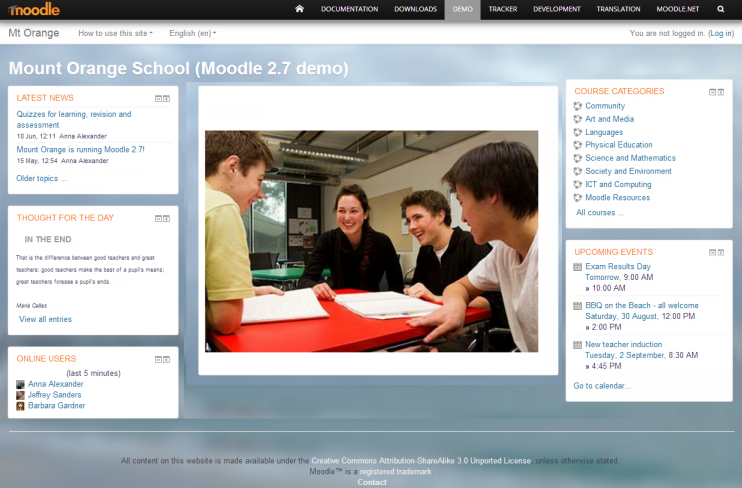Screen dimensions: 742x488
Task: Click Tuesday, 2 September date link
Action: pyautogui.click(x=625, y=355)
